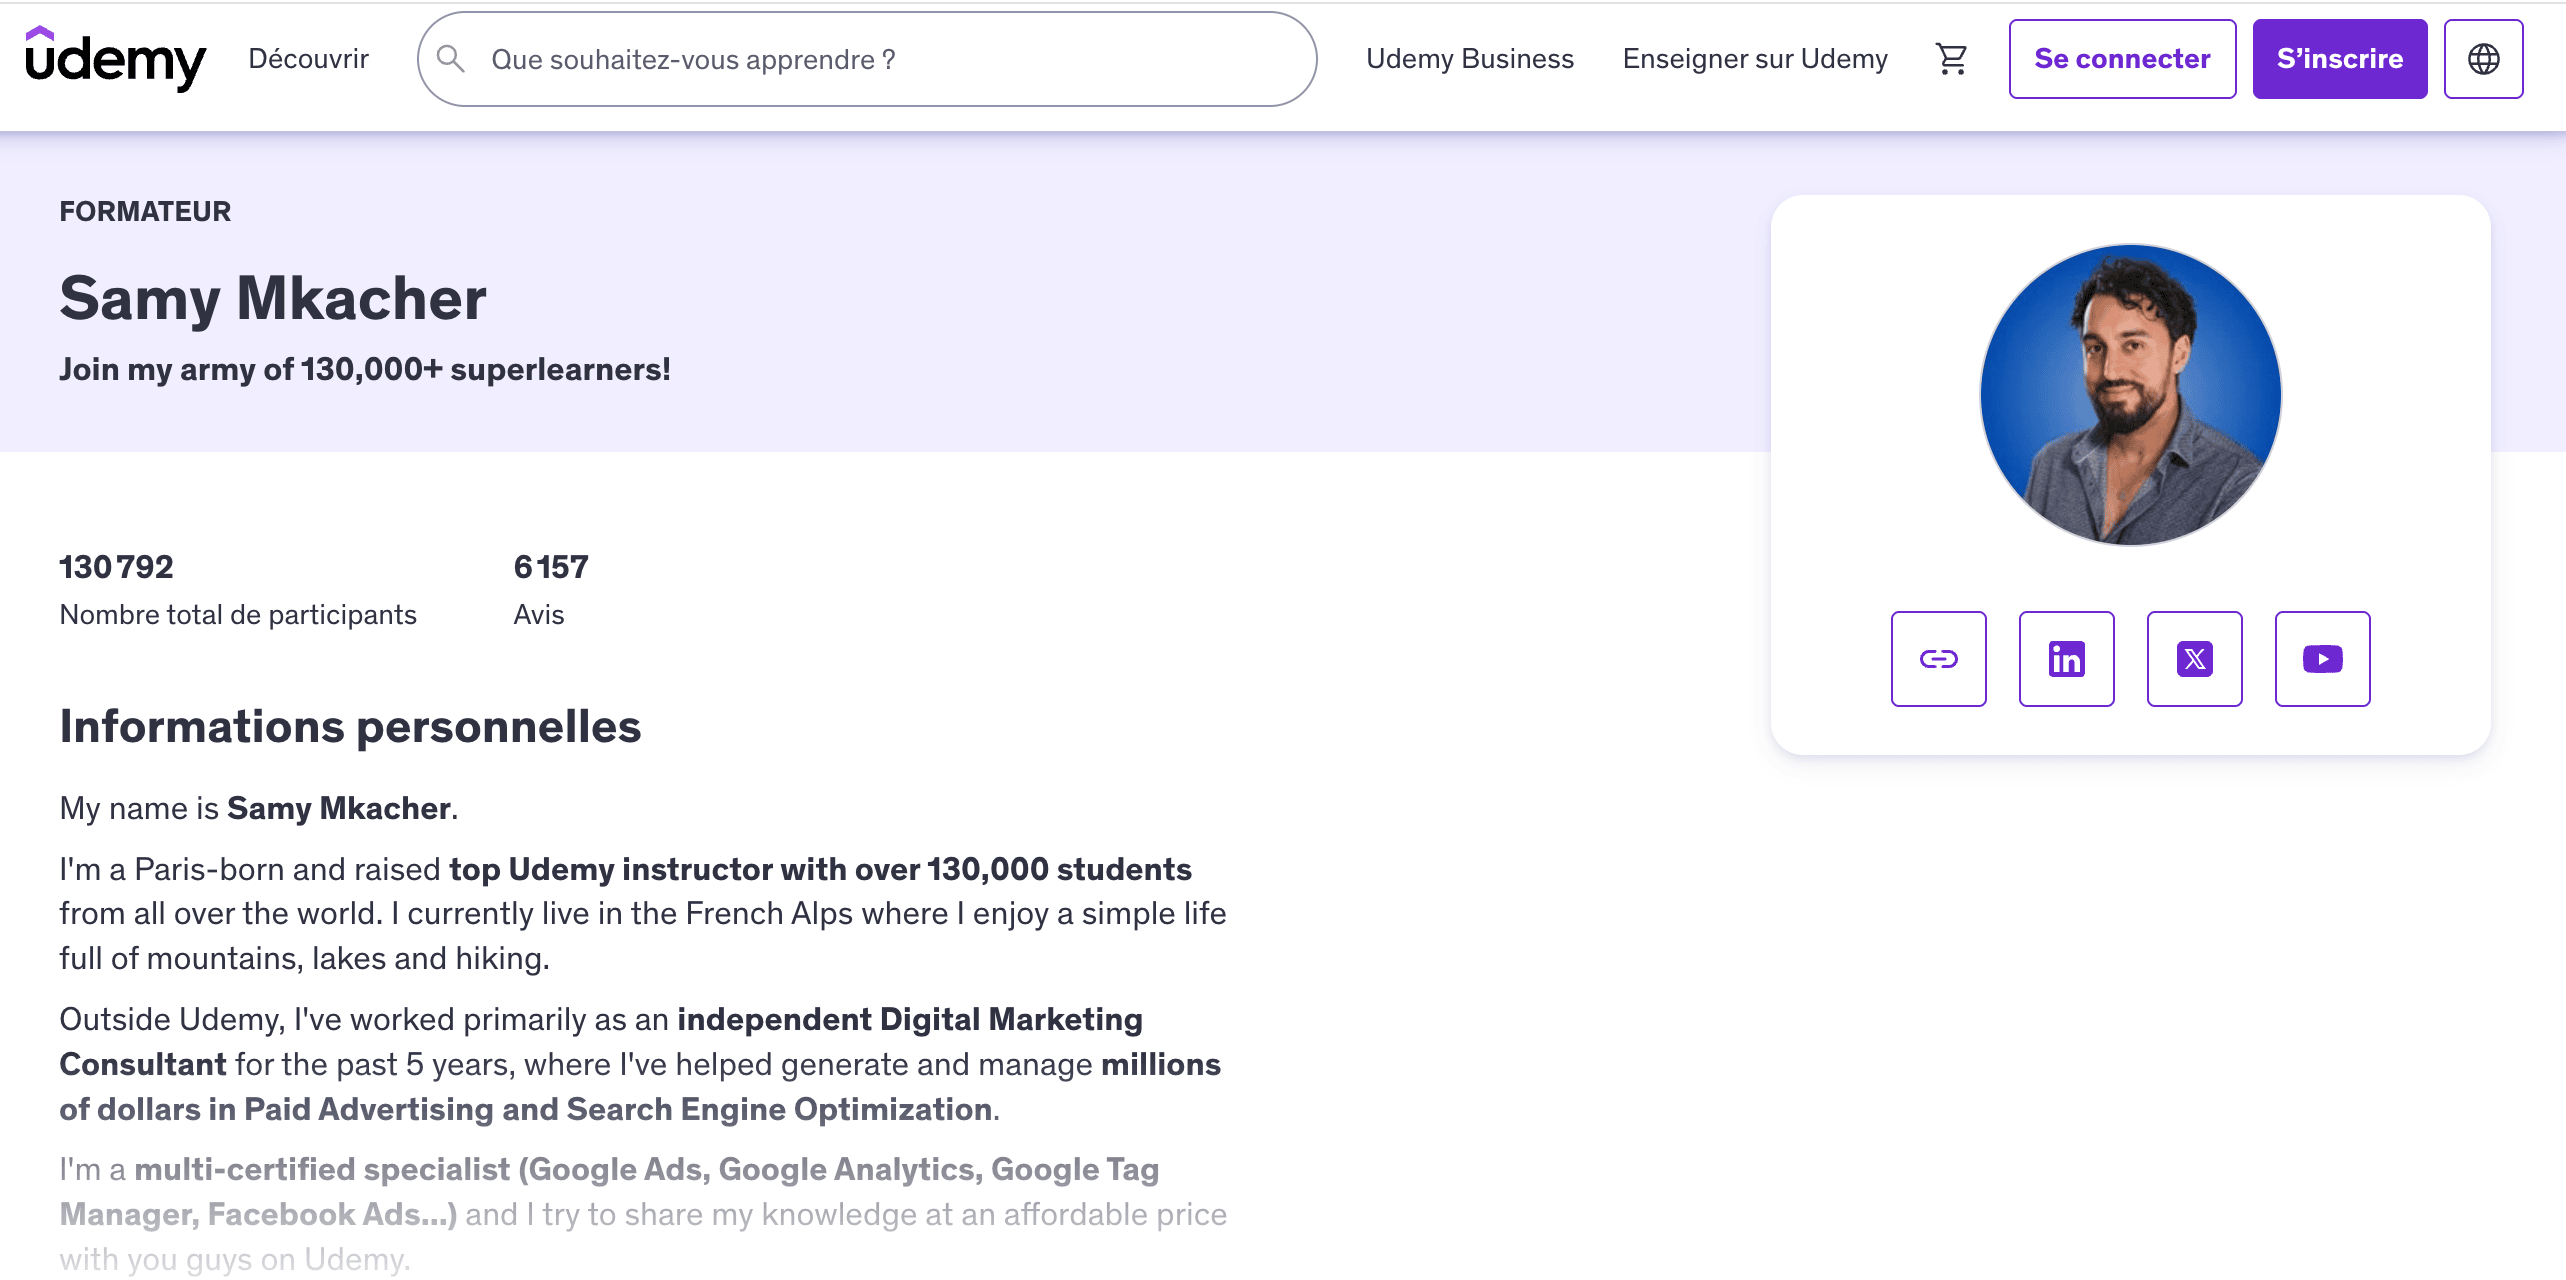Click the 'Informations personnelles' heading
Screen dimensions: 2566x1280
[x=350, y=726]
